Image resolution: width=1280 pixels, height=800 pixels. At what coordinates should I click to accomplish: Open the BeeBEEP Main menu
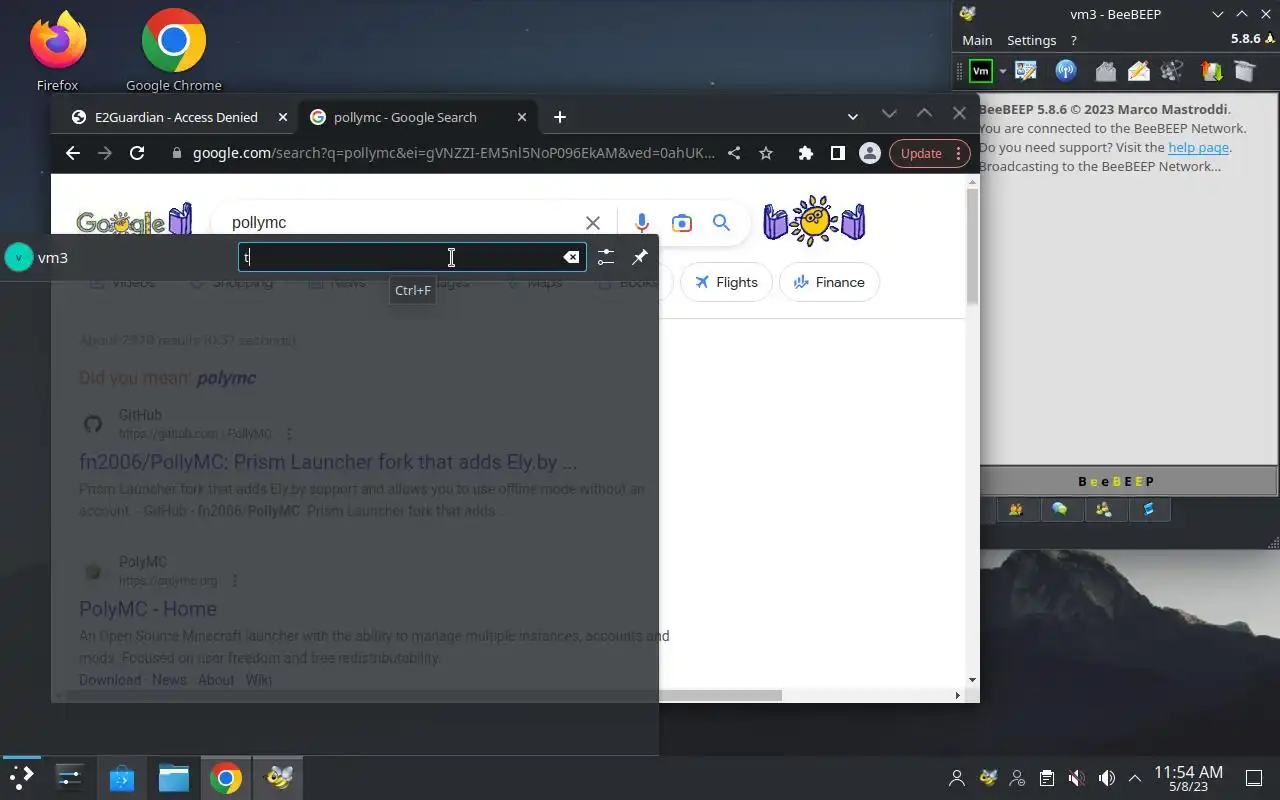pos(977,40)
